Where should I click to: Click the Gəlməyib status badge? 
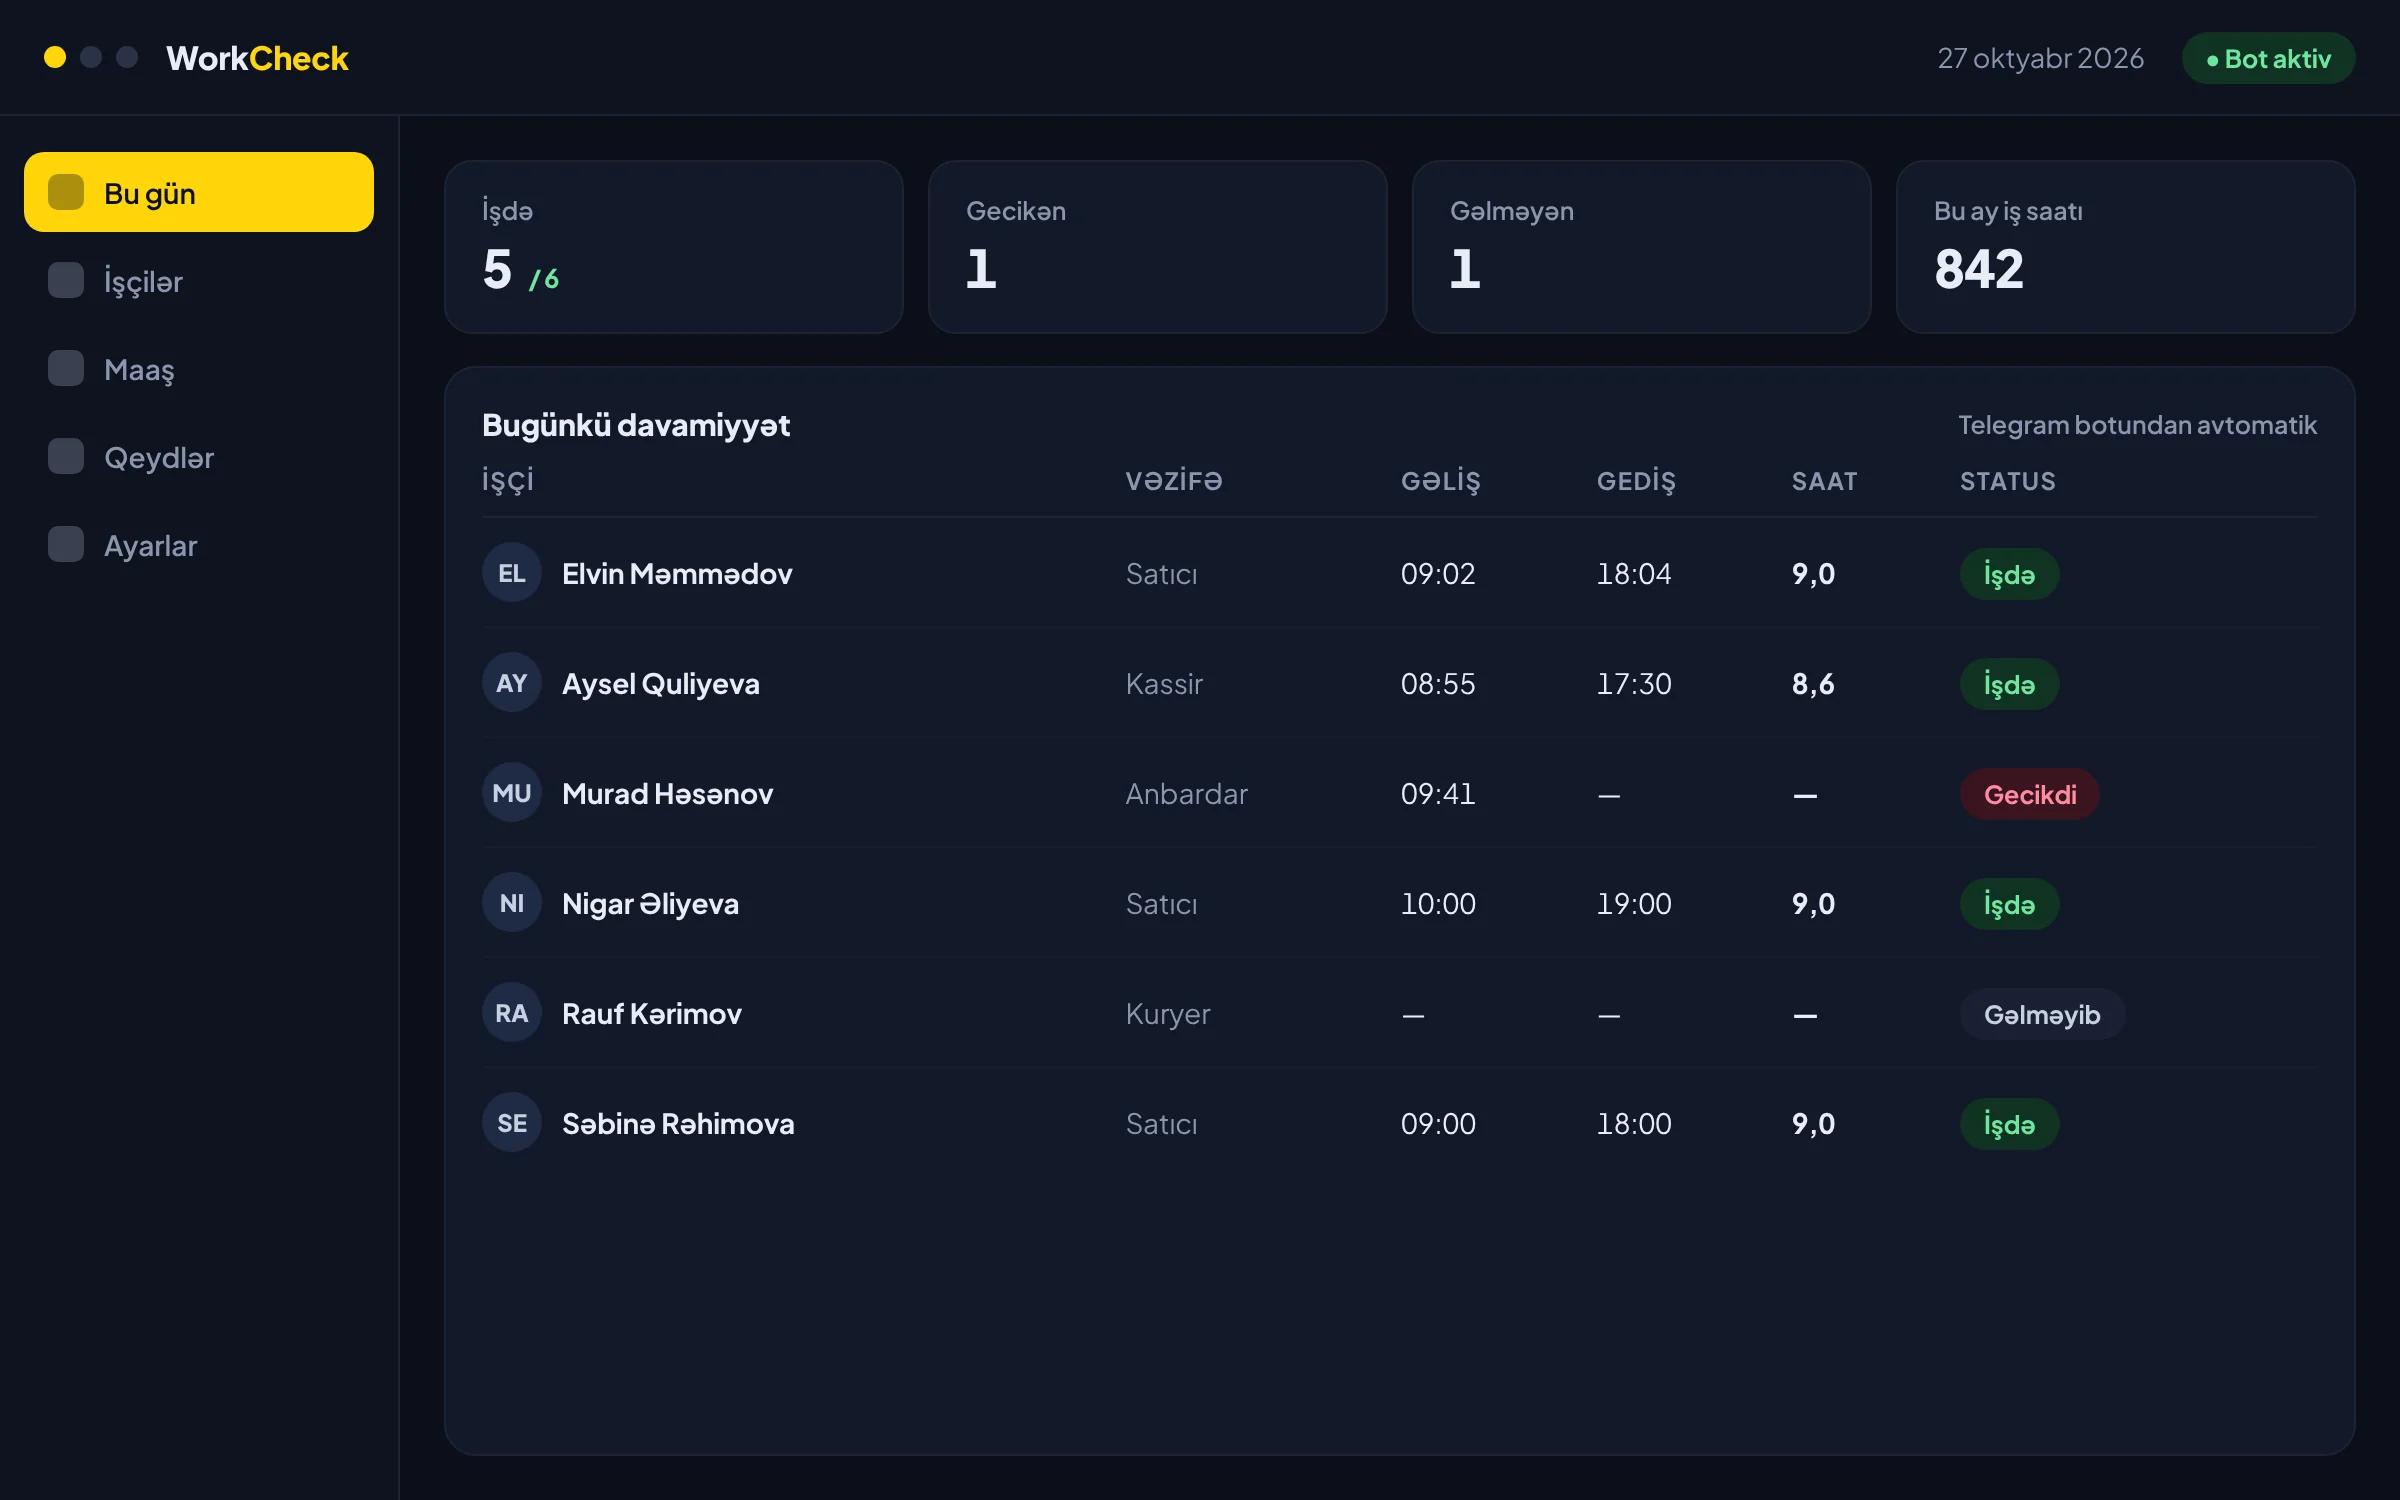2042,1014
